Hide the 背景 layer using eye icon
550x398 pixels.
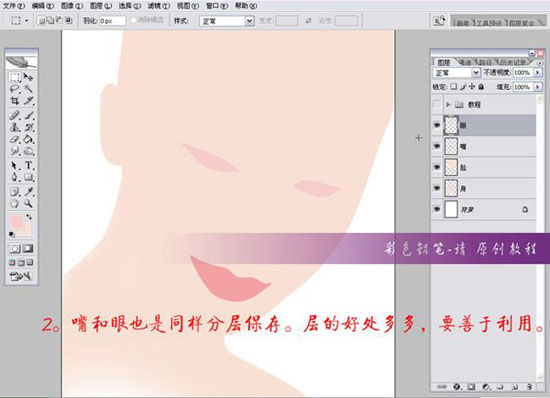click(x=437, y=209)
